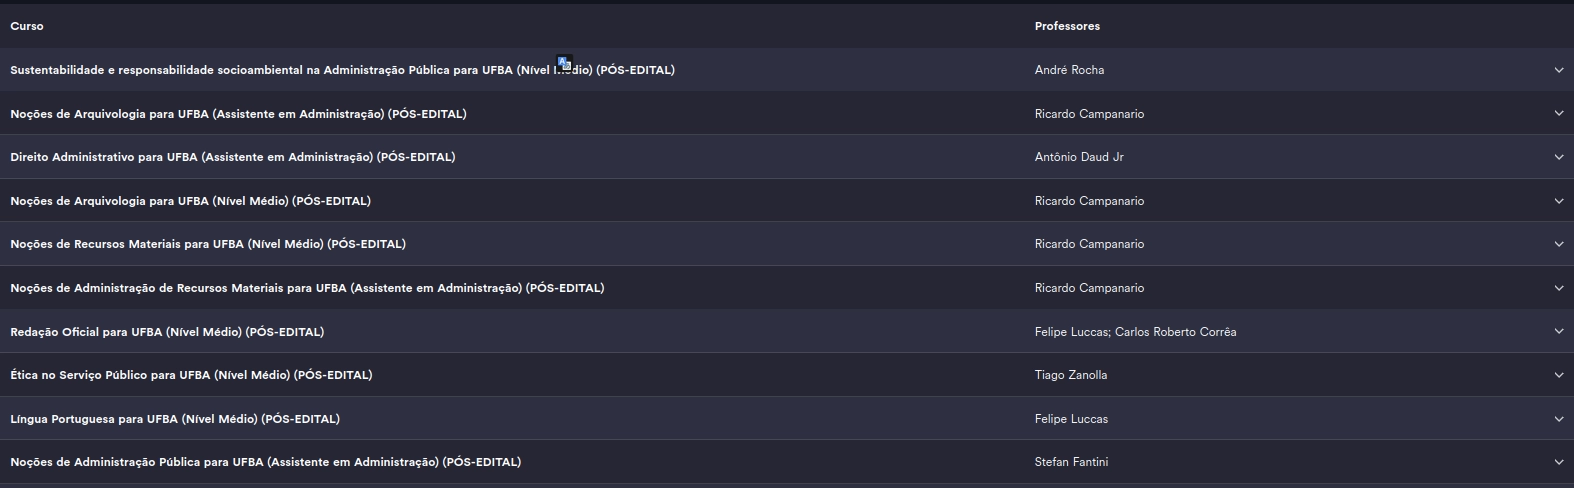Open Redação Oficial para UFBA course title
1574x488 pixels.
coord(167,332)
